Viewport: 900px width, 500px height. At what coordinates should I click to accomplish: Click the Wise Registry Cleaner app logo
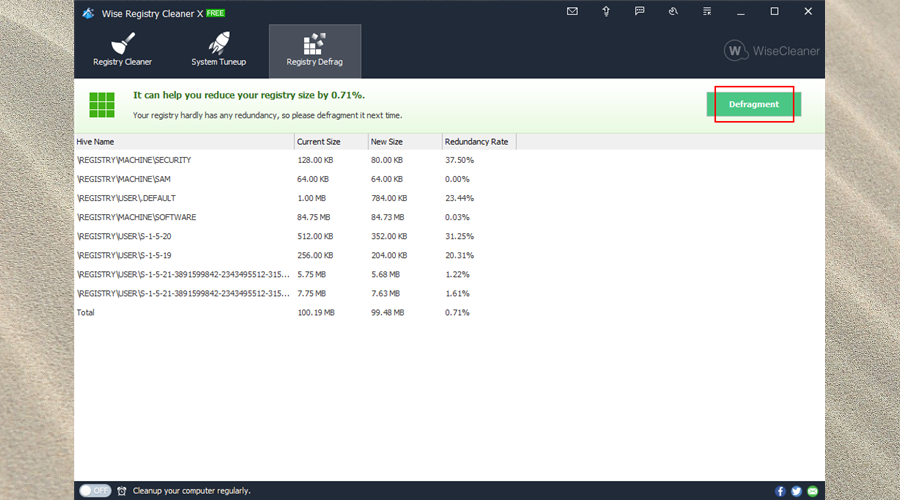[88, 13]
